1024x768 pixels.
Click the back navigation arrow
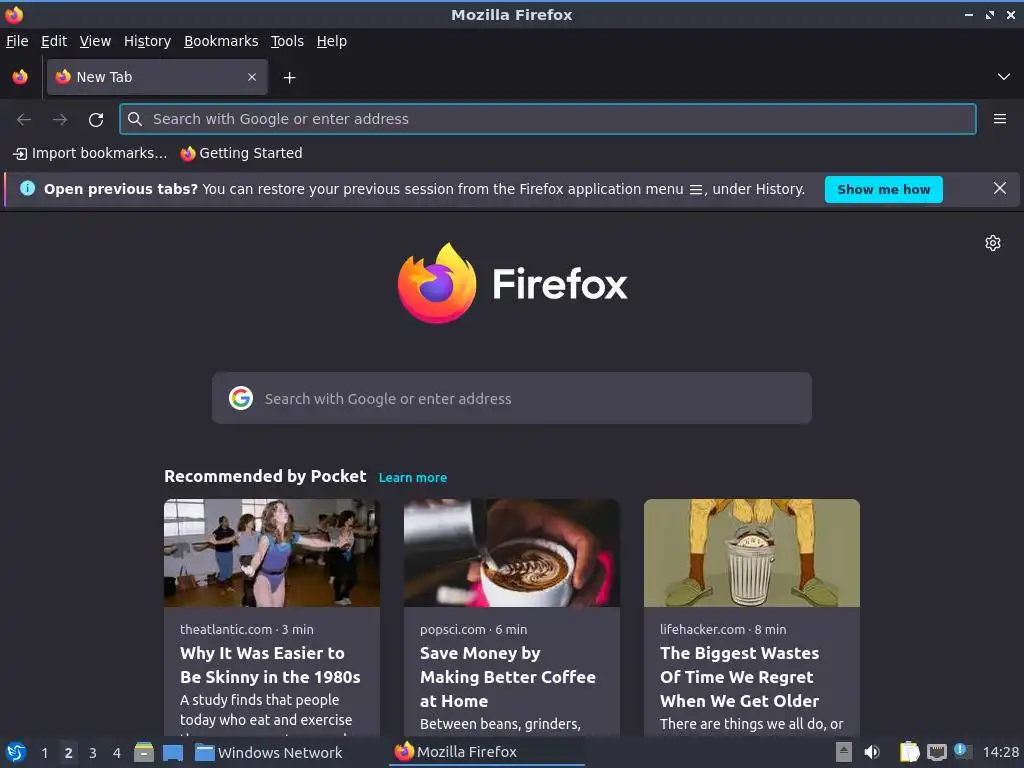24,120
